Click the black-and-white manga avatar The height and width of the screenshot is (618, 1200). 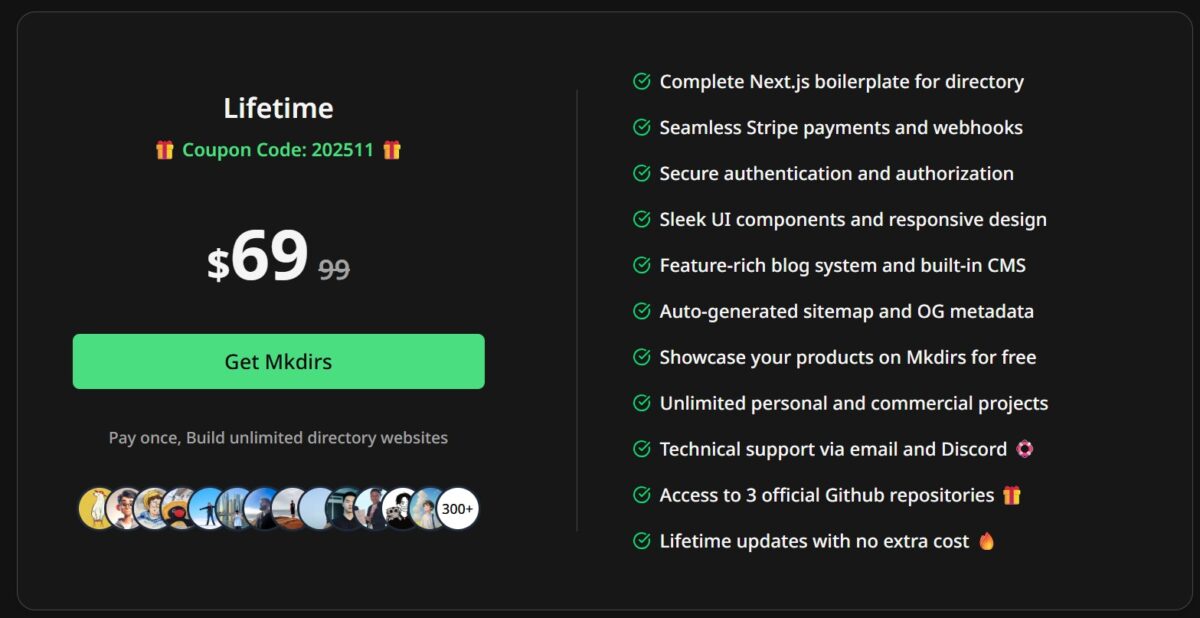click(402, 509)
